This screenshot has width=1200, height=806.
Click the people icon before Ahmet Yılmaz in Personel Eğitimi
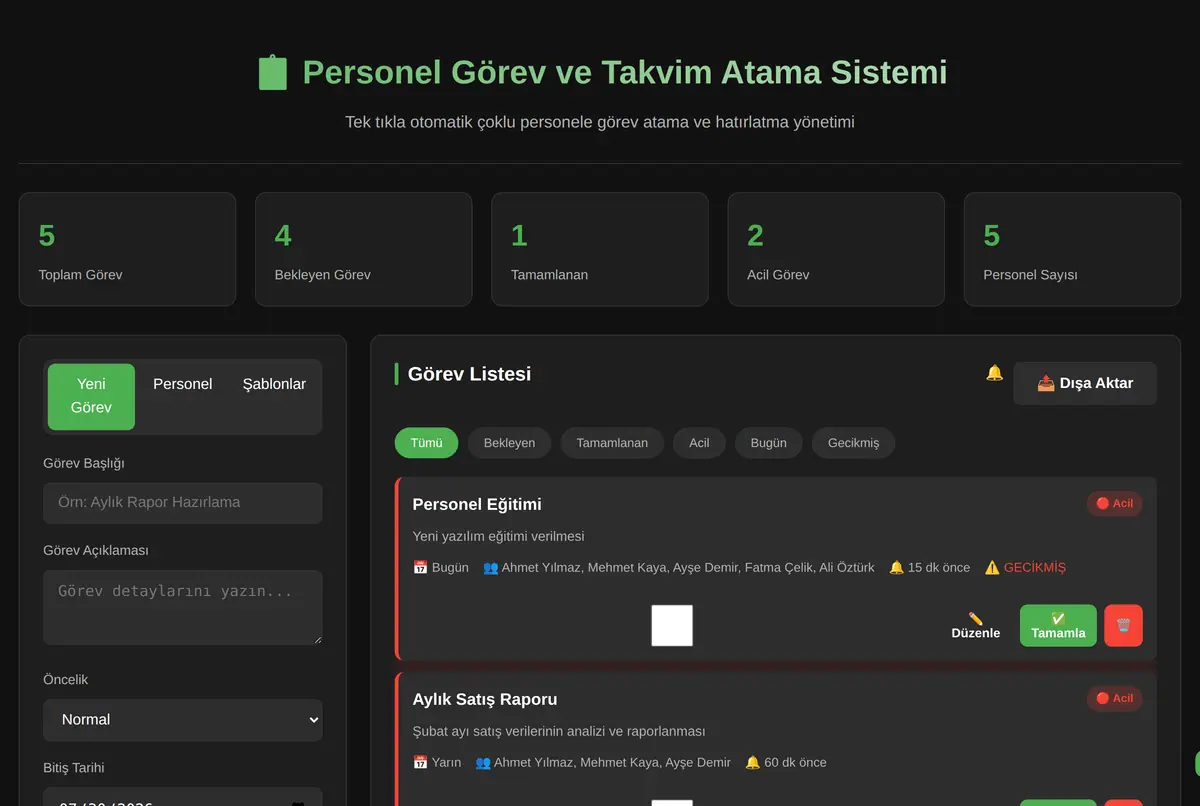click(x=490, y=567)
